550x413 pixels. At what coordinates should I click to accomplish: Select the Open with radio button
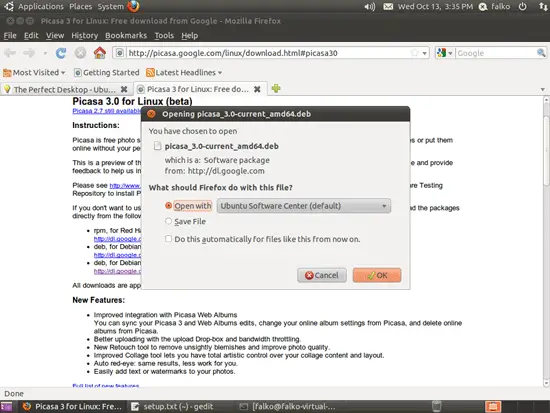pos(168,206)
